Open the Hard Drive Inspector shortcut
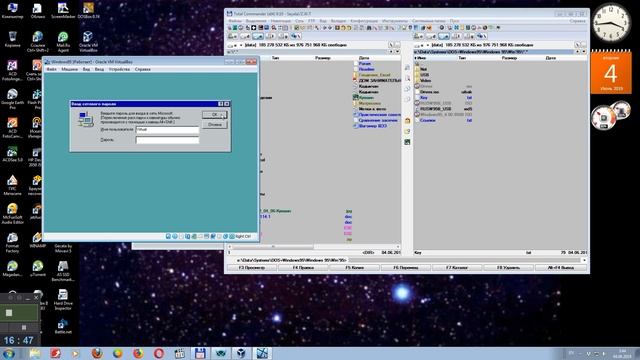 [x=63, y=300]
